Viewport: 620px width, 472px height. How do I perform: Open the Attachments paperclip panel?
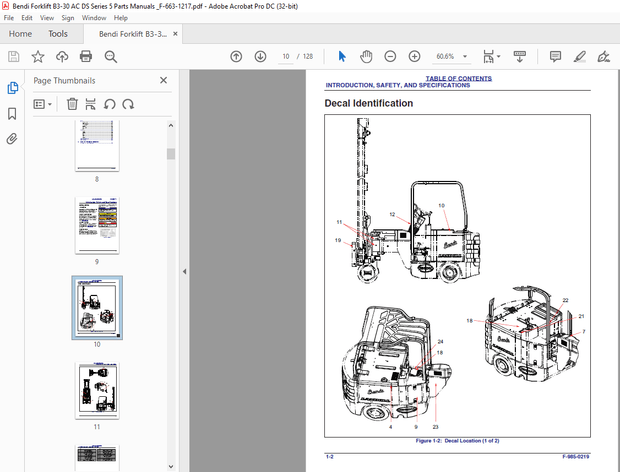[12, 139]
